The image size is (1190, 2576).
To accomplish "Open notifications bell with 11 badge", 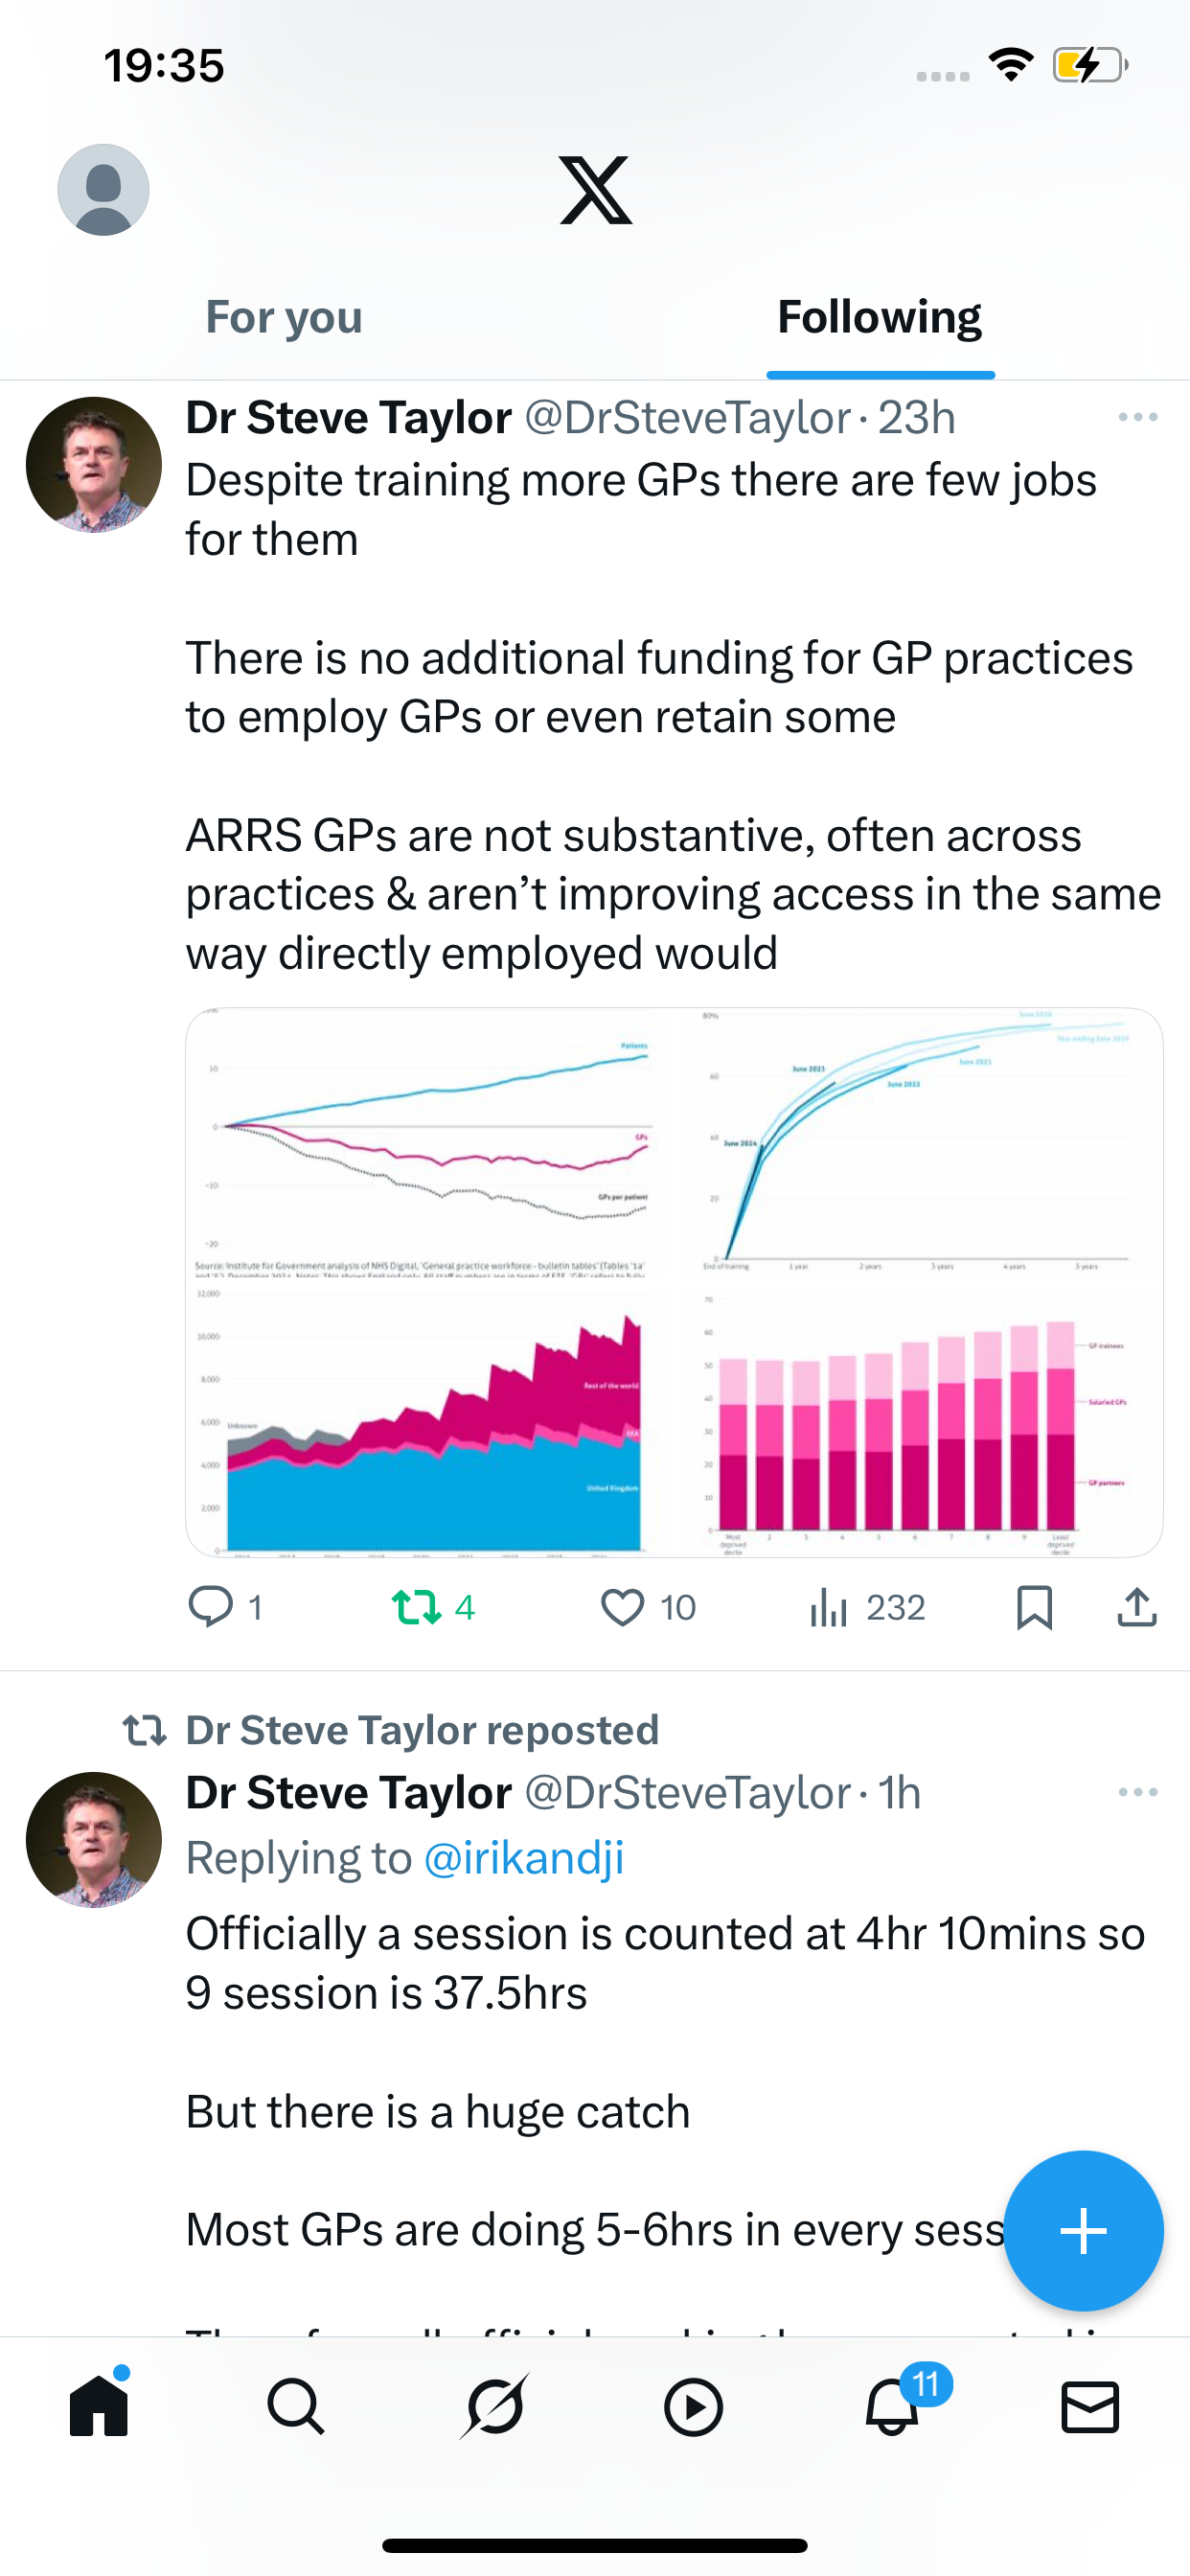I will [x=892, y=2406].
